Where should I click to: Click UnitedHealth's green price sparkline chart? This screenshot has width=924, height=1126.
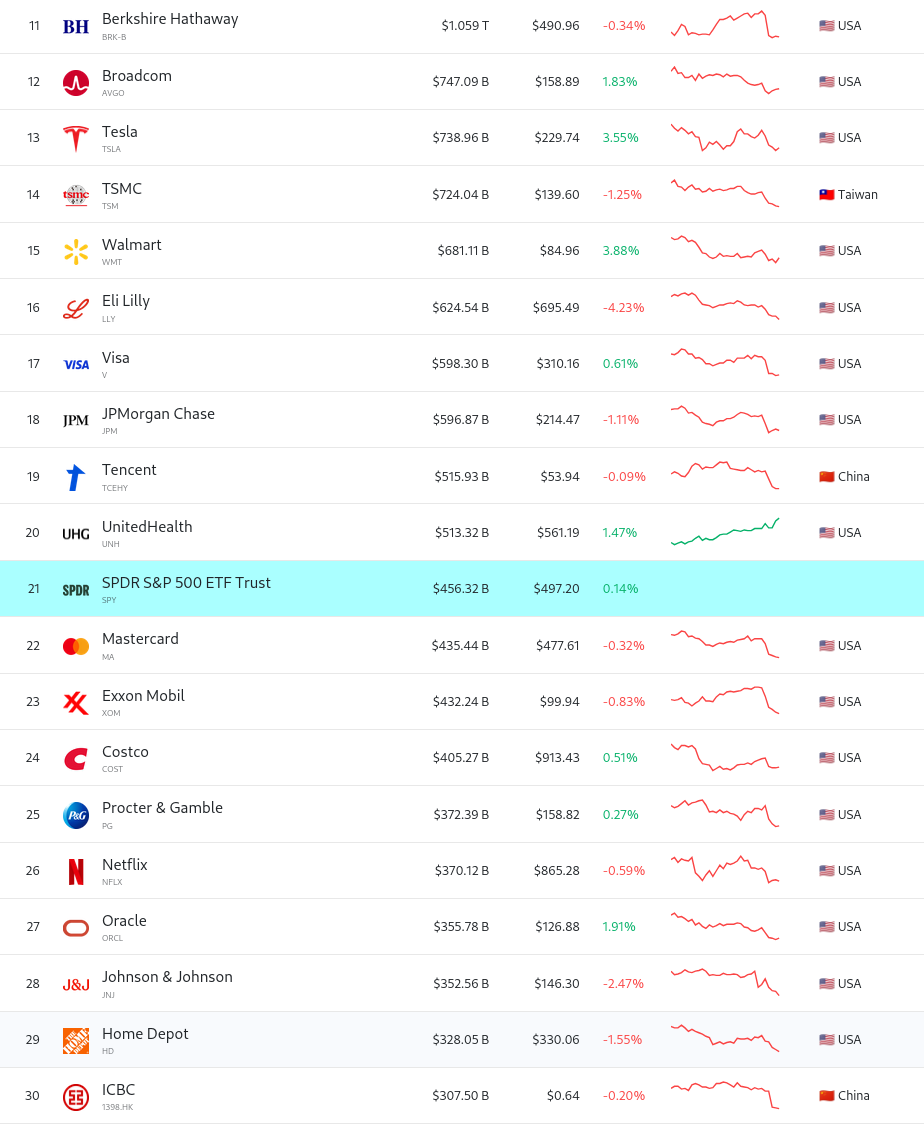click(725, 531)
